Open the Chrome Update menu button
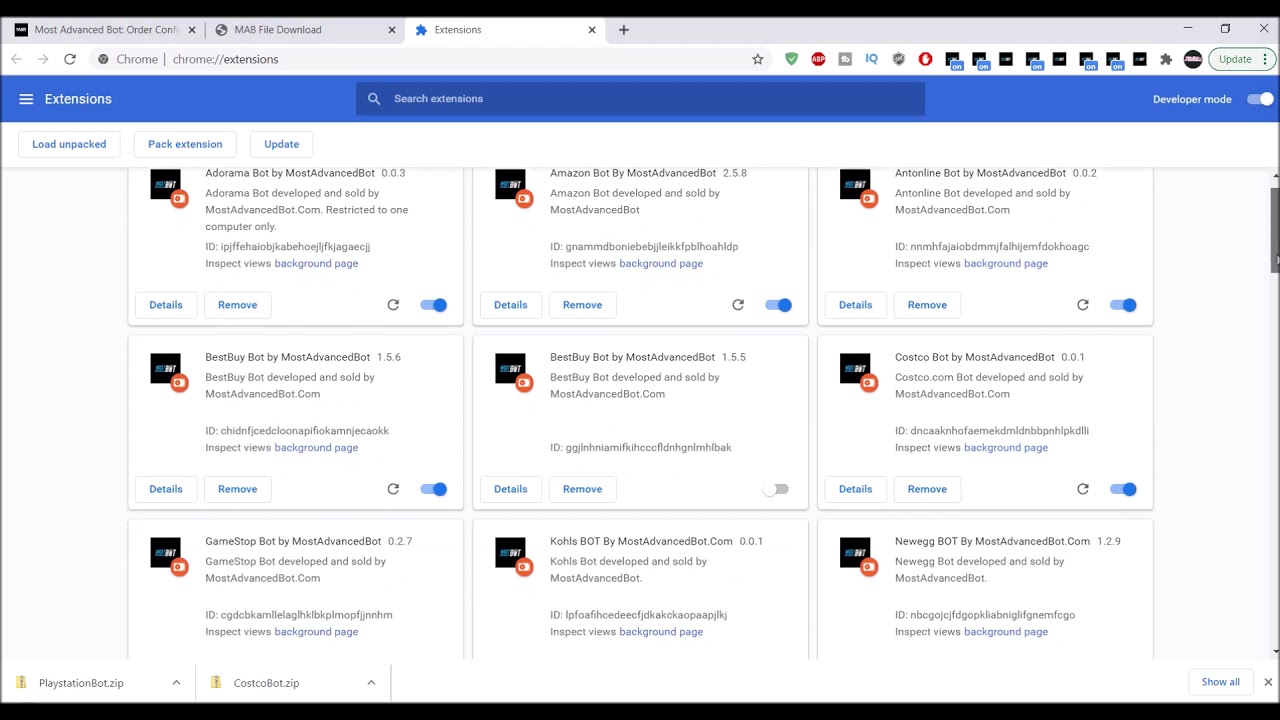 point(1241,59)
